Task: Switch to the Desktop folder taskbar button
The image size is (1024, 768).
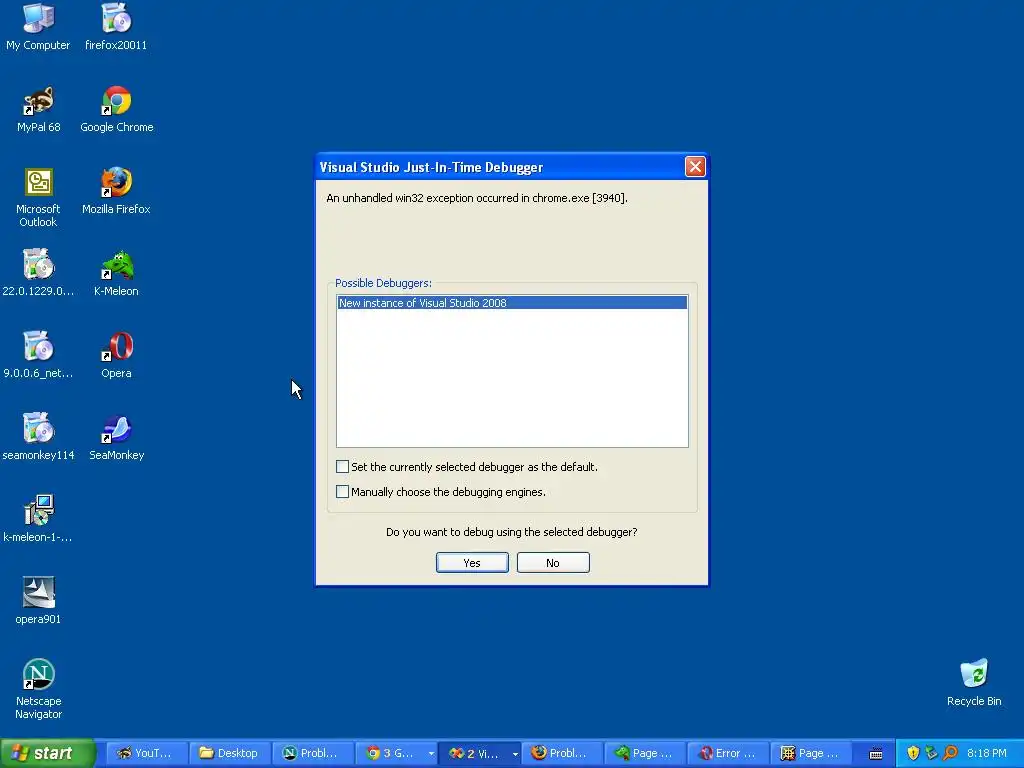Action: tap(229, 753)
